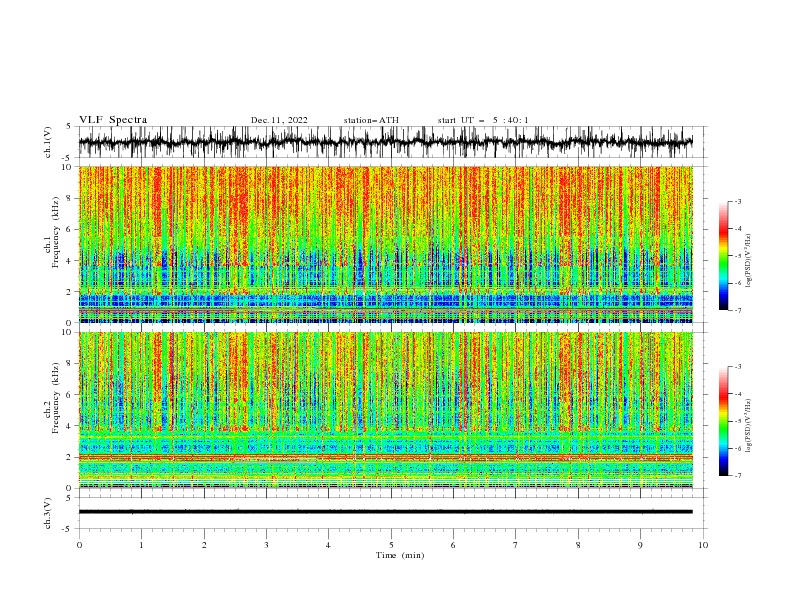The height and width of the screenshot is (612, 792).
Task: Click the "VLF Spectra" plot title
Action: pyautogui.click(x=113, y=120)
